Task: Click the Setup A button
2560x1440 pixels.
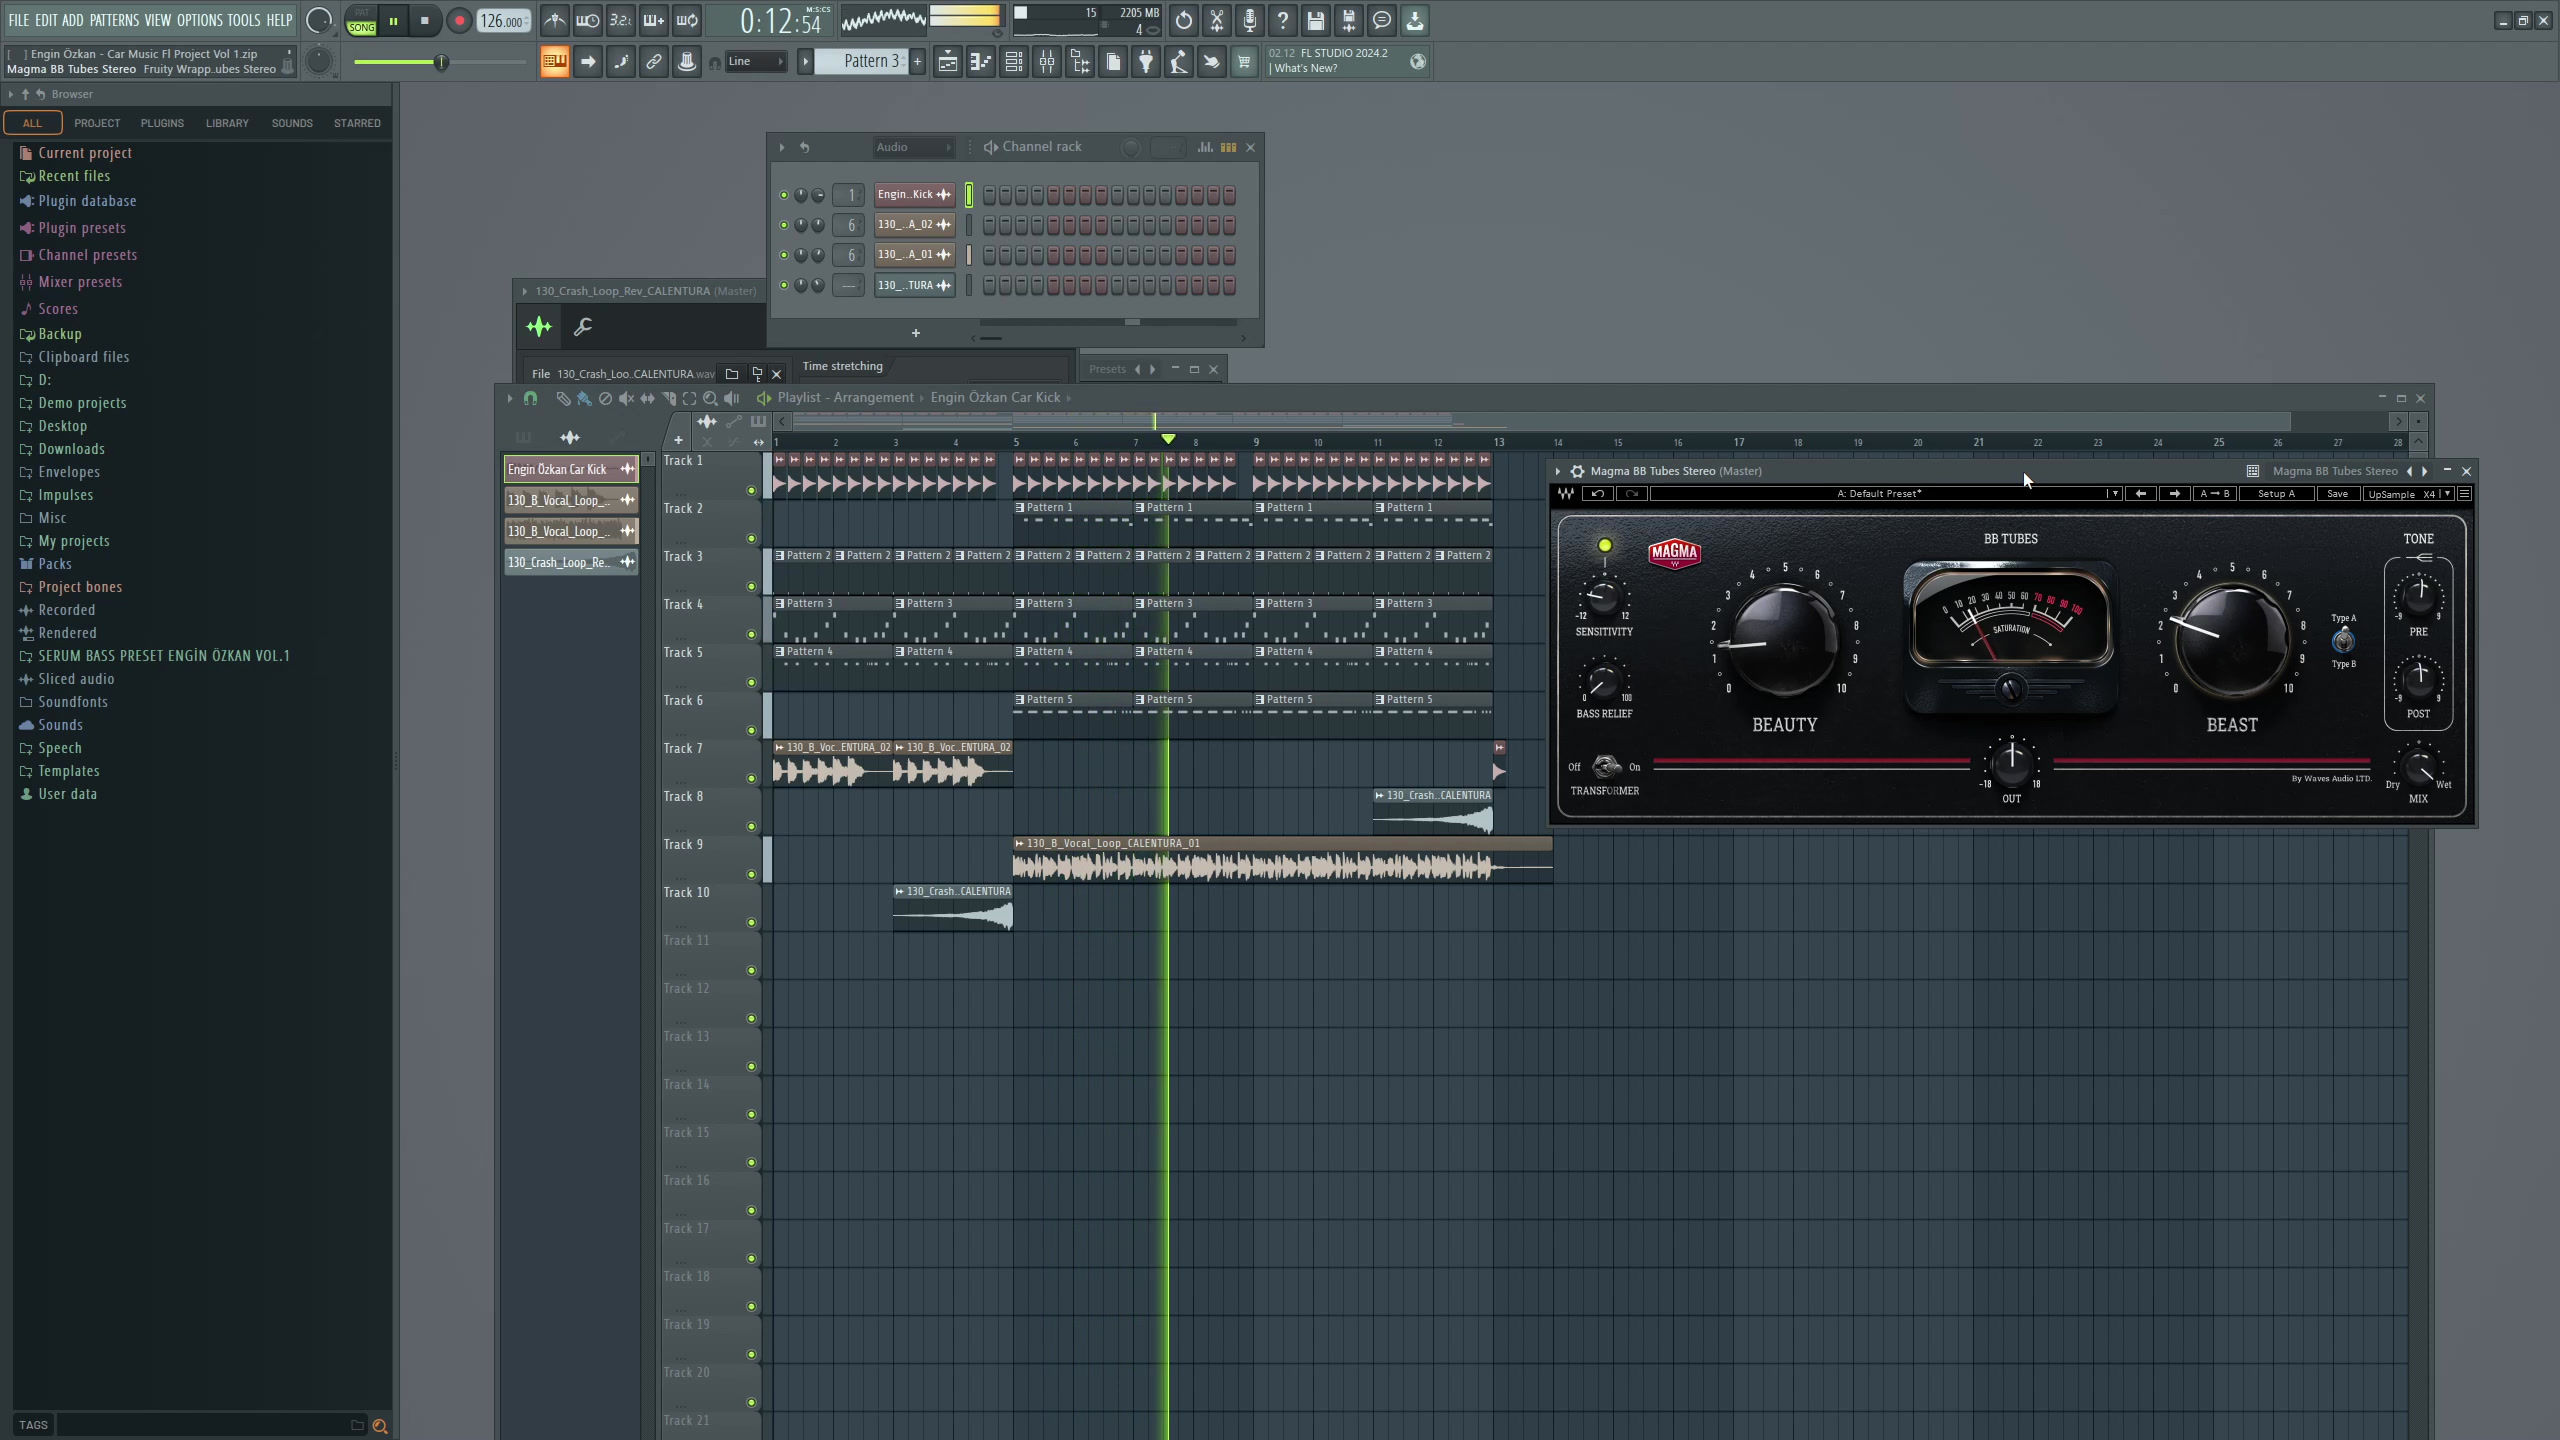Action: click(2276, 494)
